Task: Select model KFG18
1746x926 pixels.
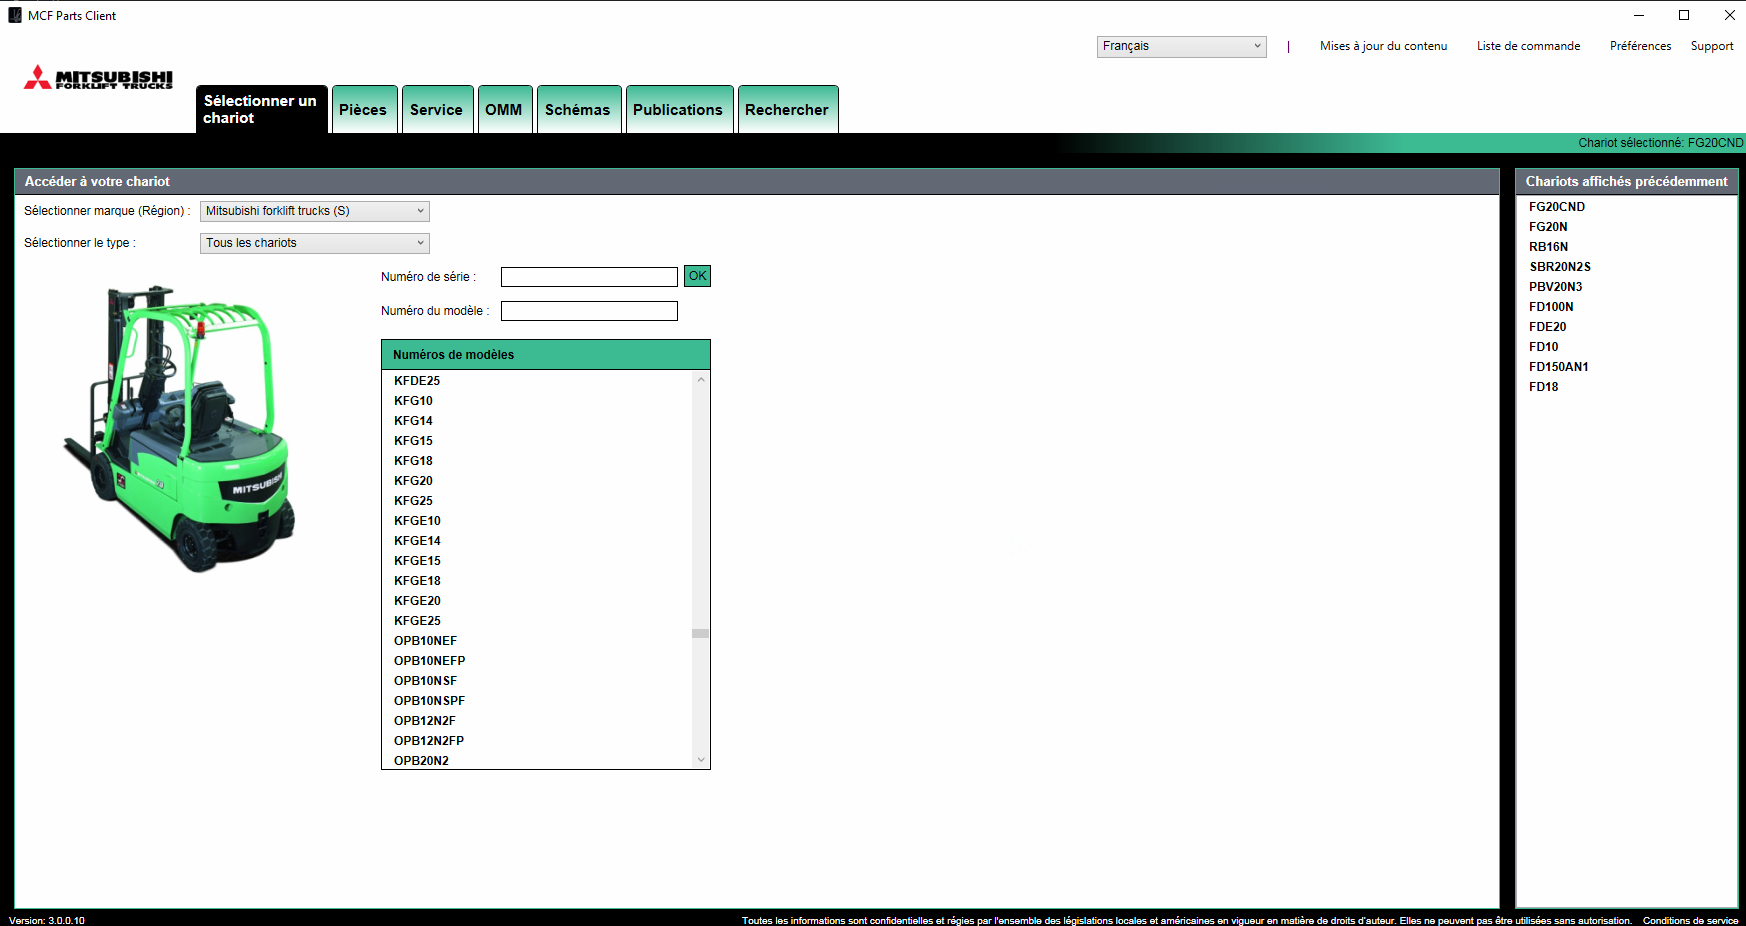Action: coord(413,461)
